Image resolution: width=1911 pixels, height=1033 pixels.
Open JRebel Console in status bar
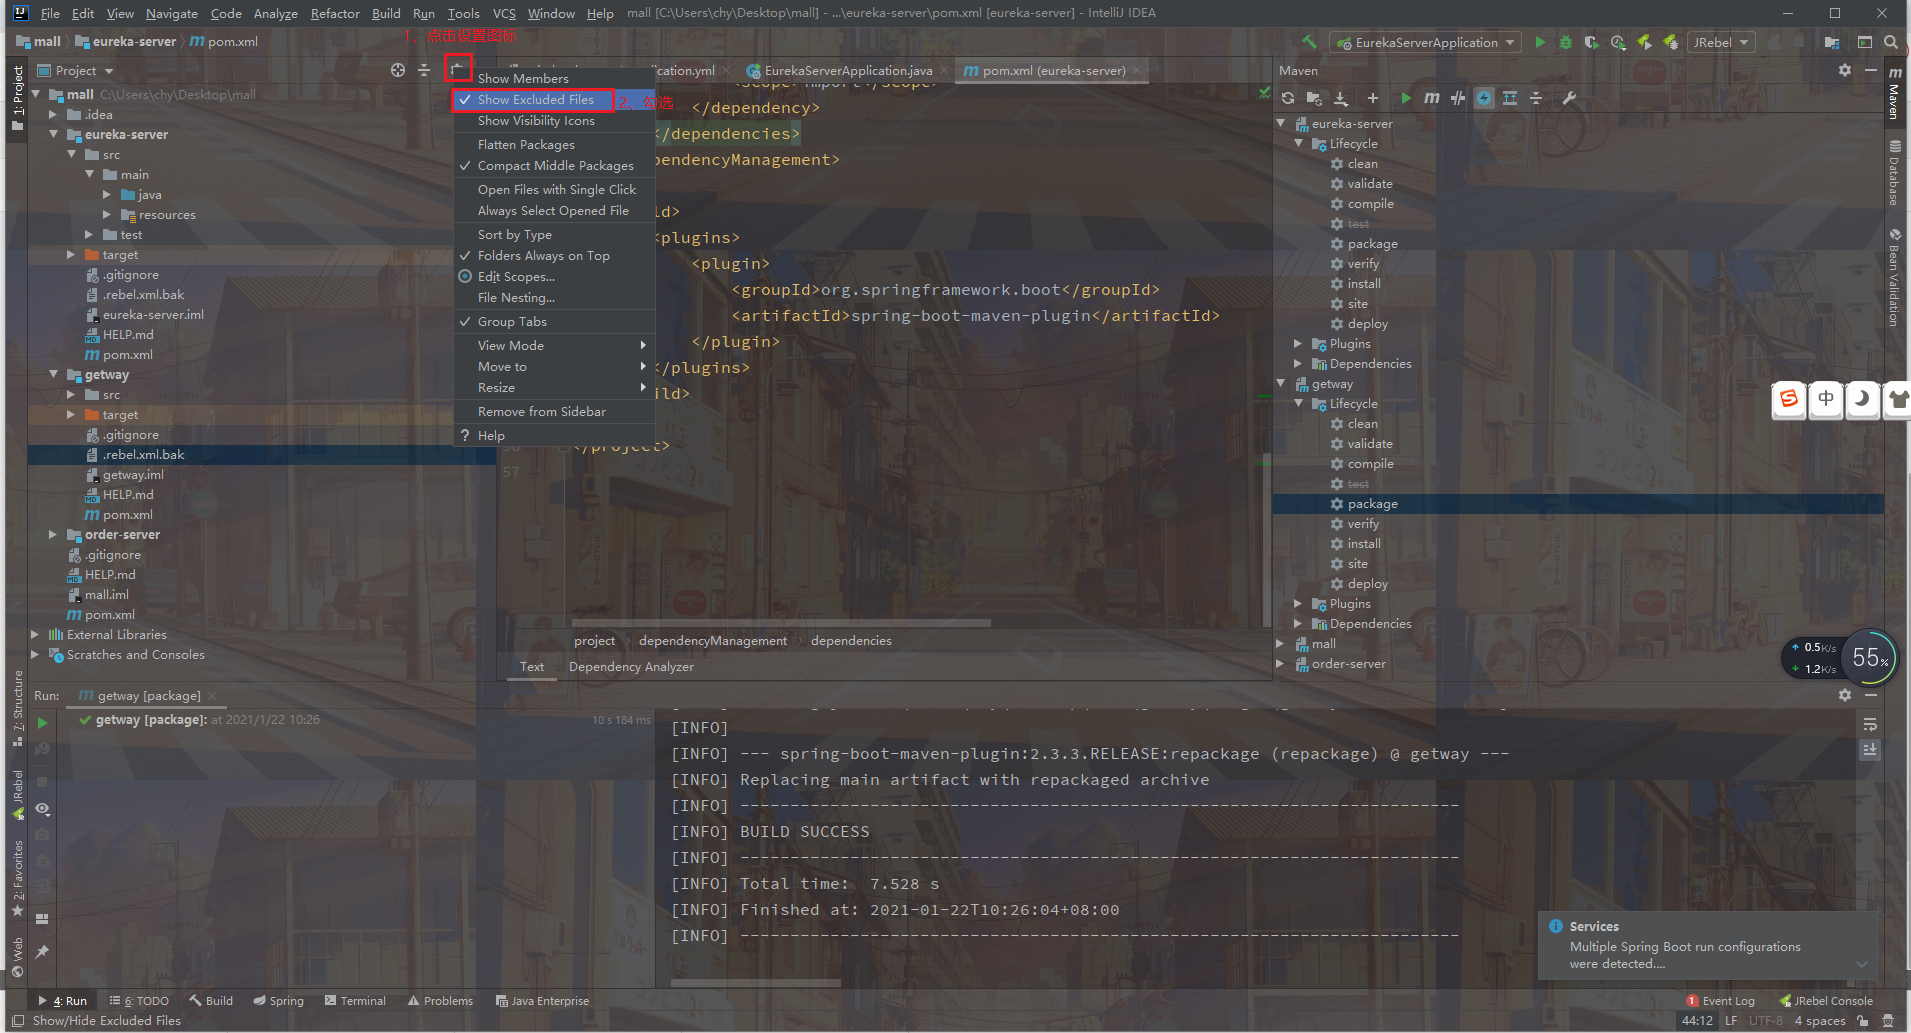[x=1826, y=1001]
